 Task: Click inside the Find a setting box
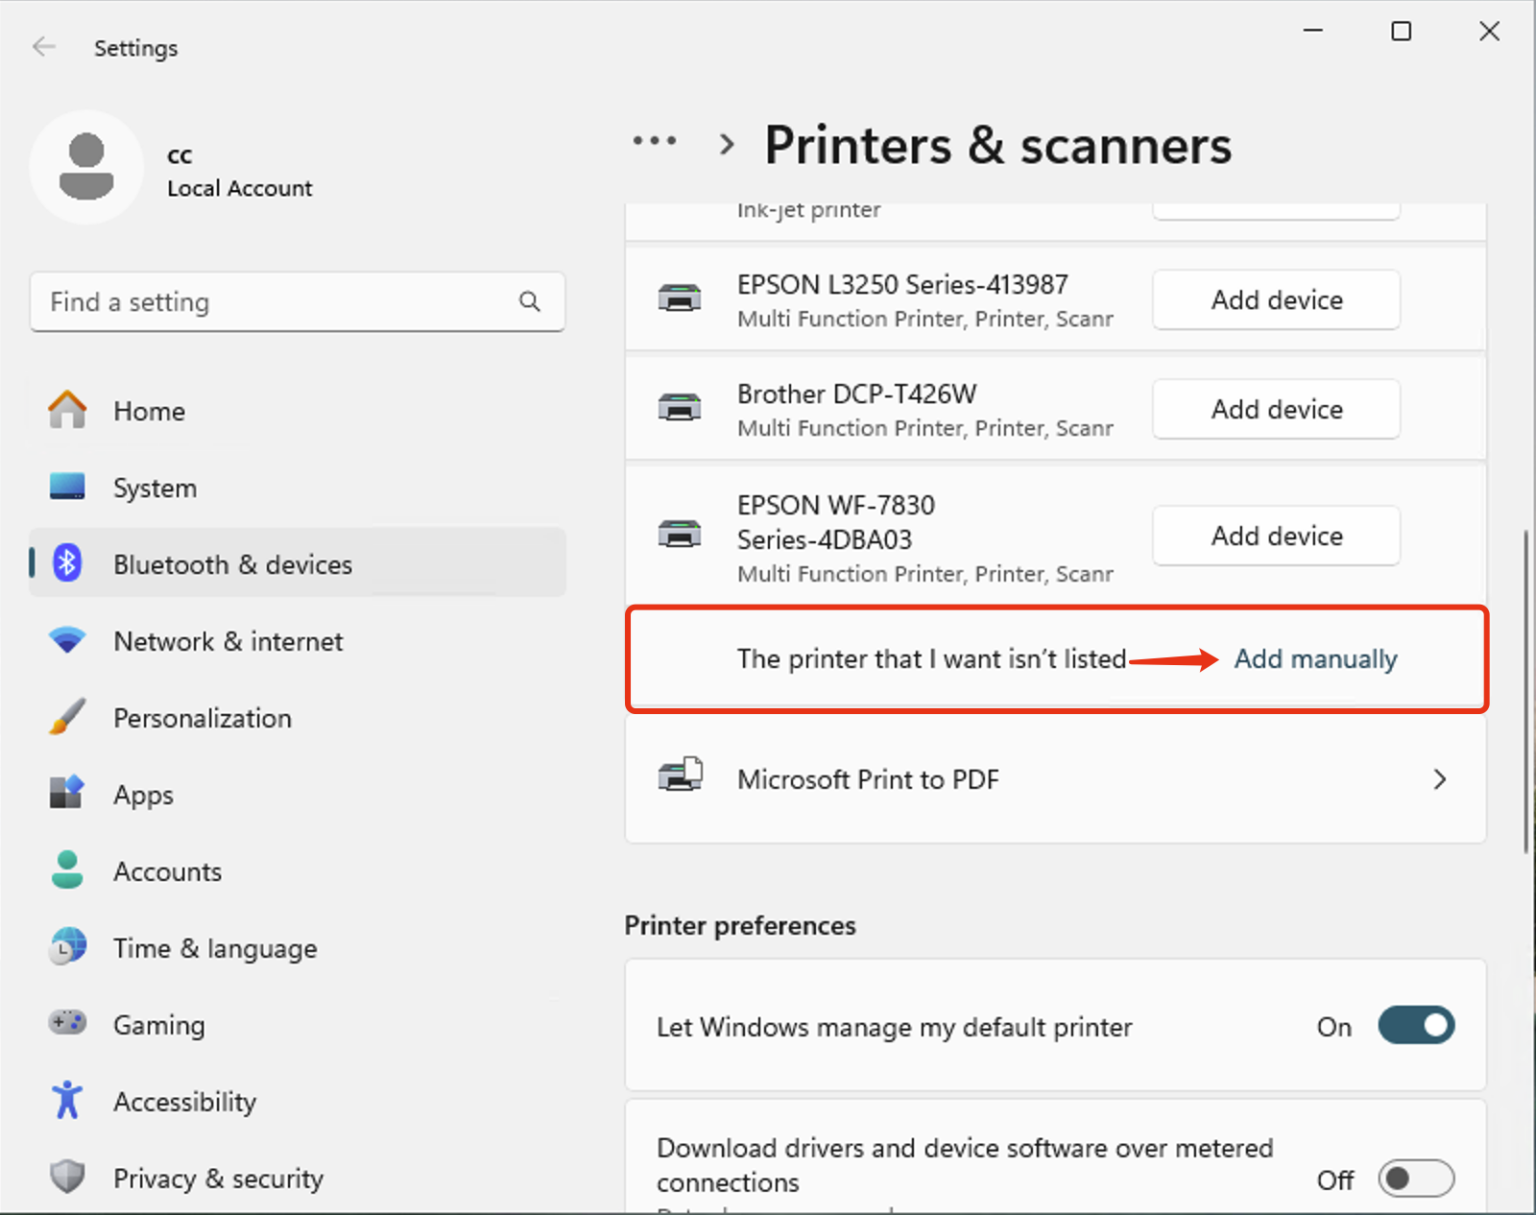(x=250, y=302)
